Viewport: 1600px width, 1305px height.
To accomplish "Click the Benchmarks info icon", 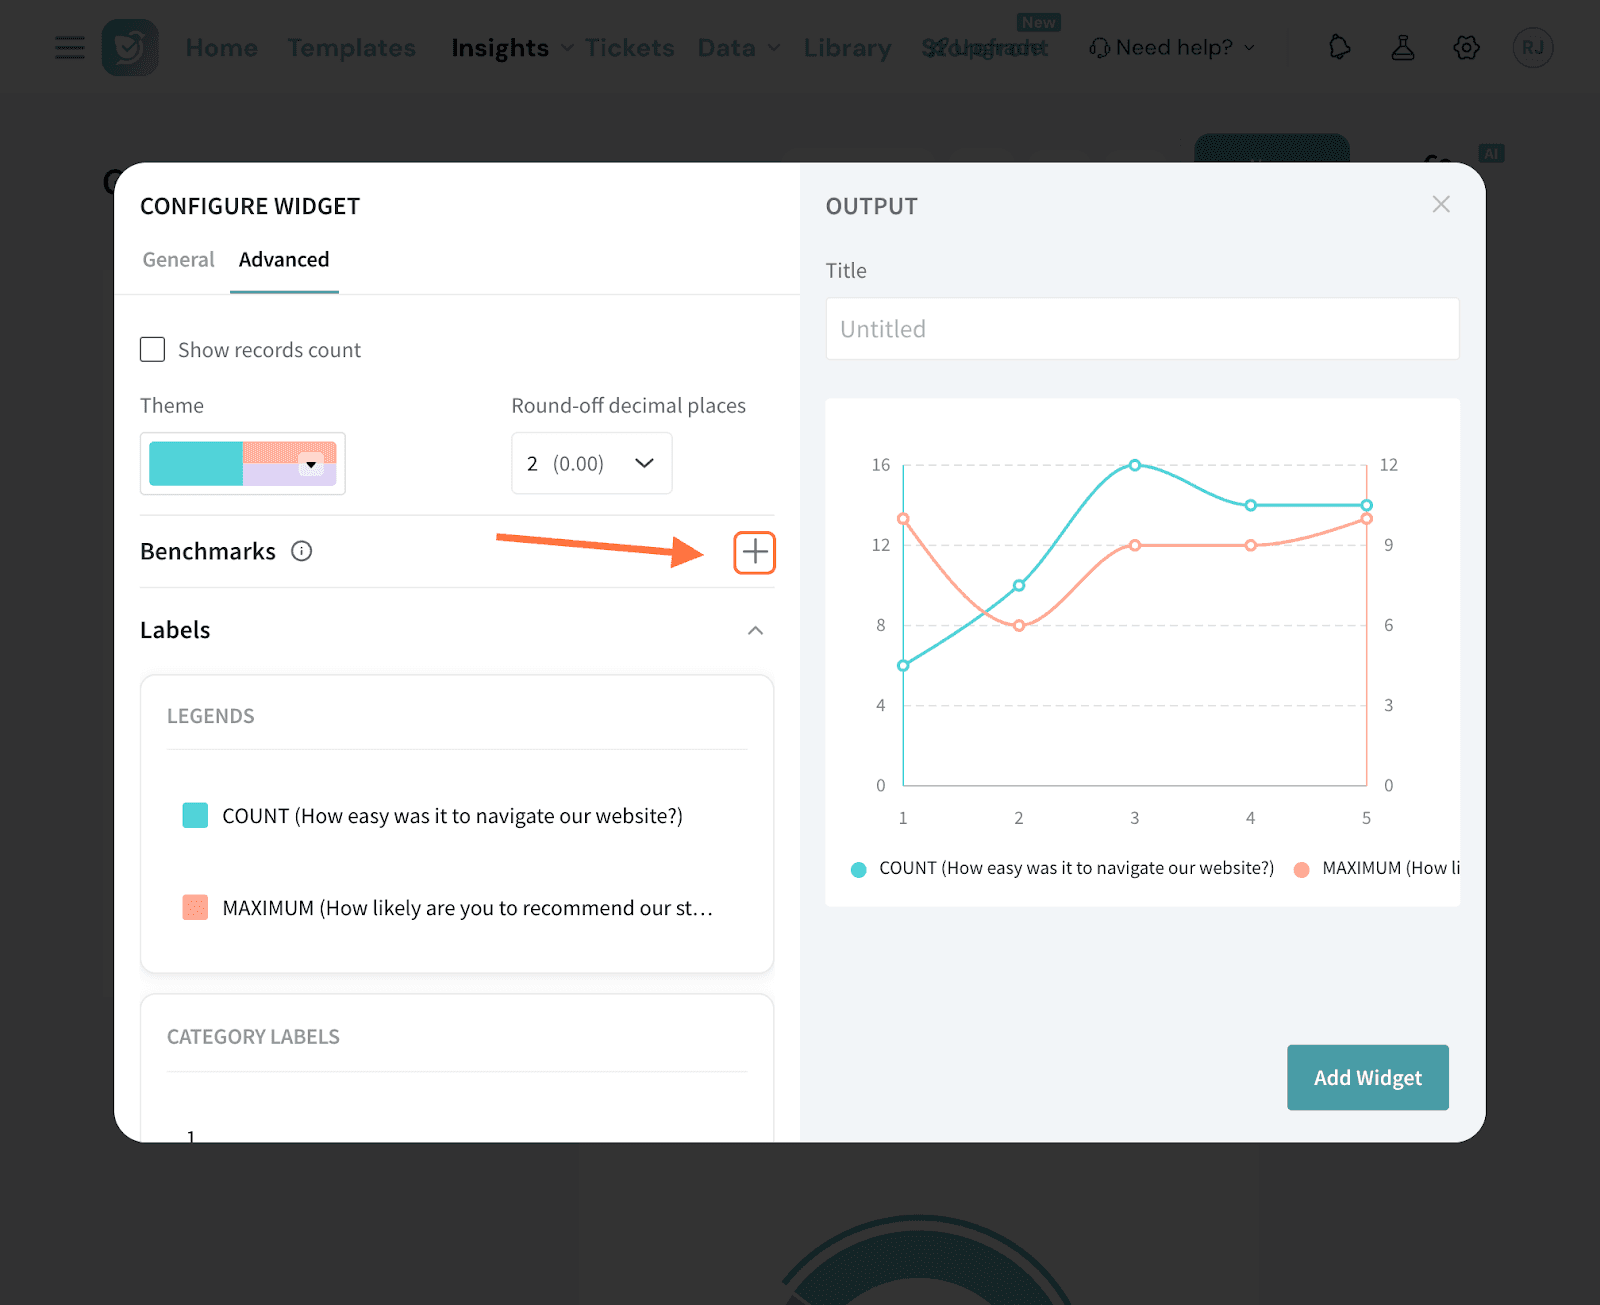I will [301, 551].
